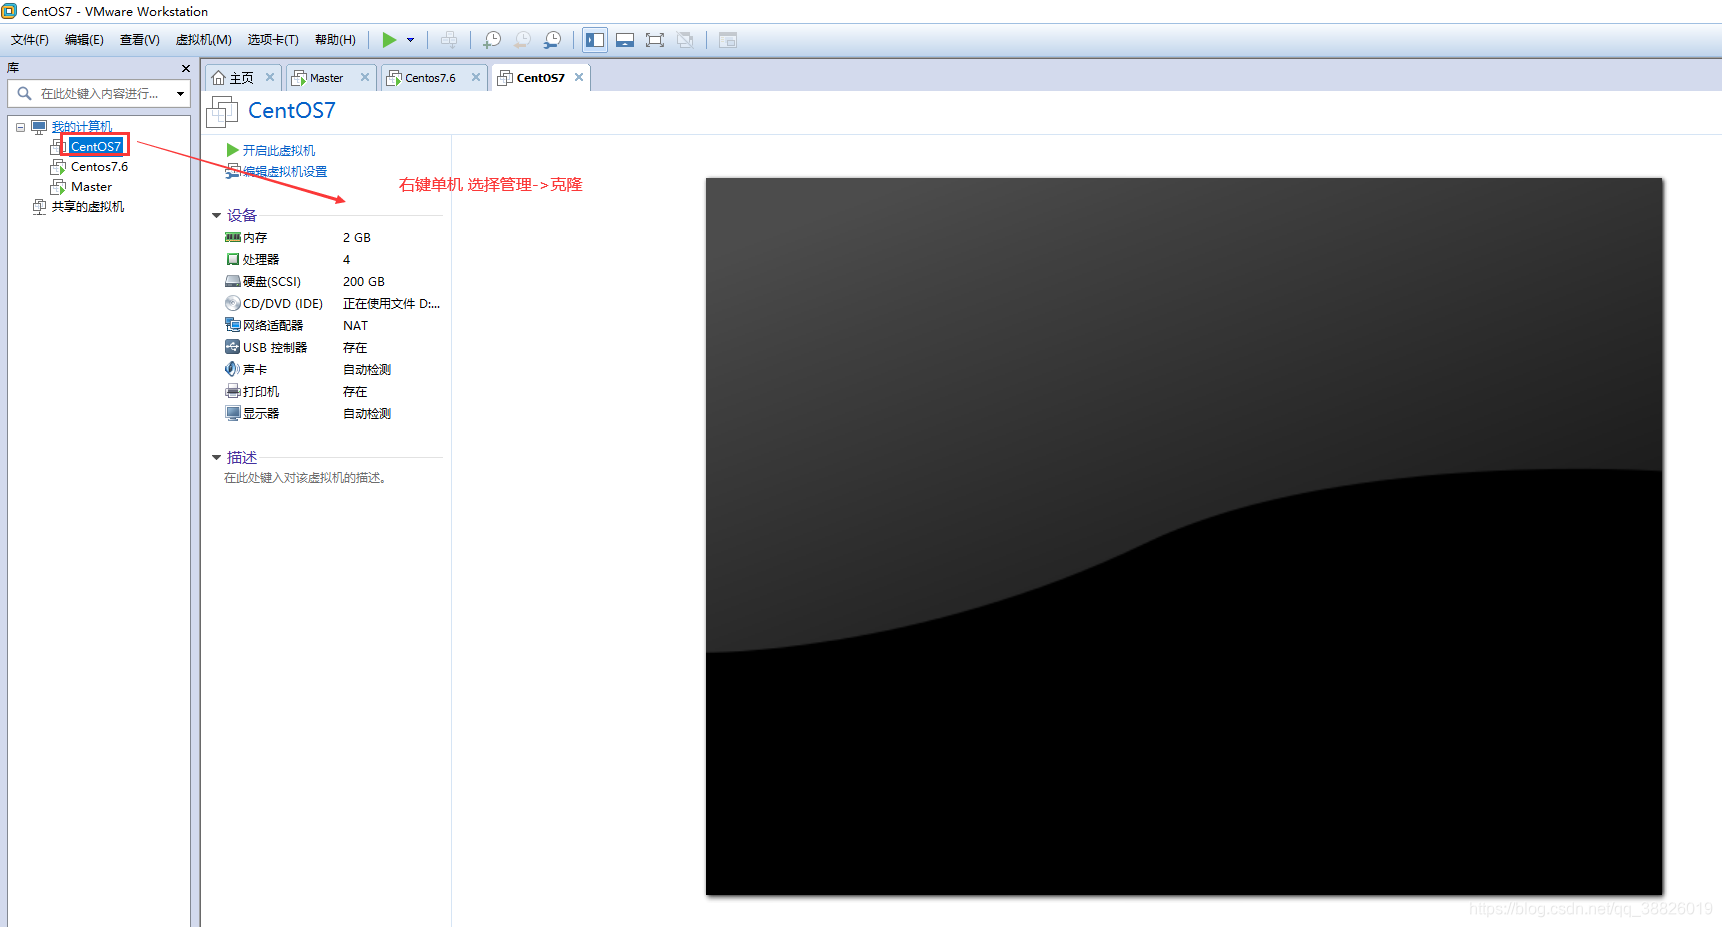Click the network adapter icon
The width and height of the screenshot is (1722, 927).
[233, 325]
